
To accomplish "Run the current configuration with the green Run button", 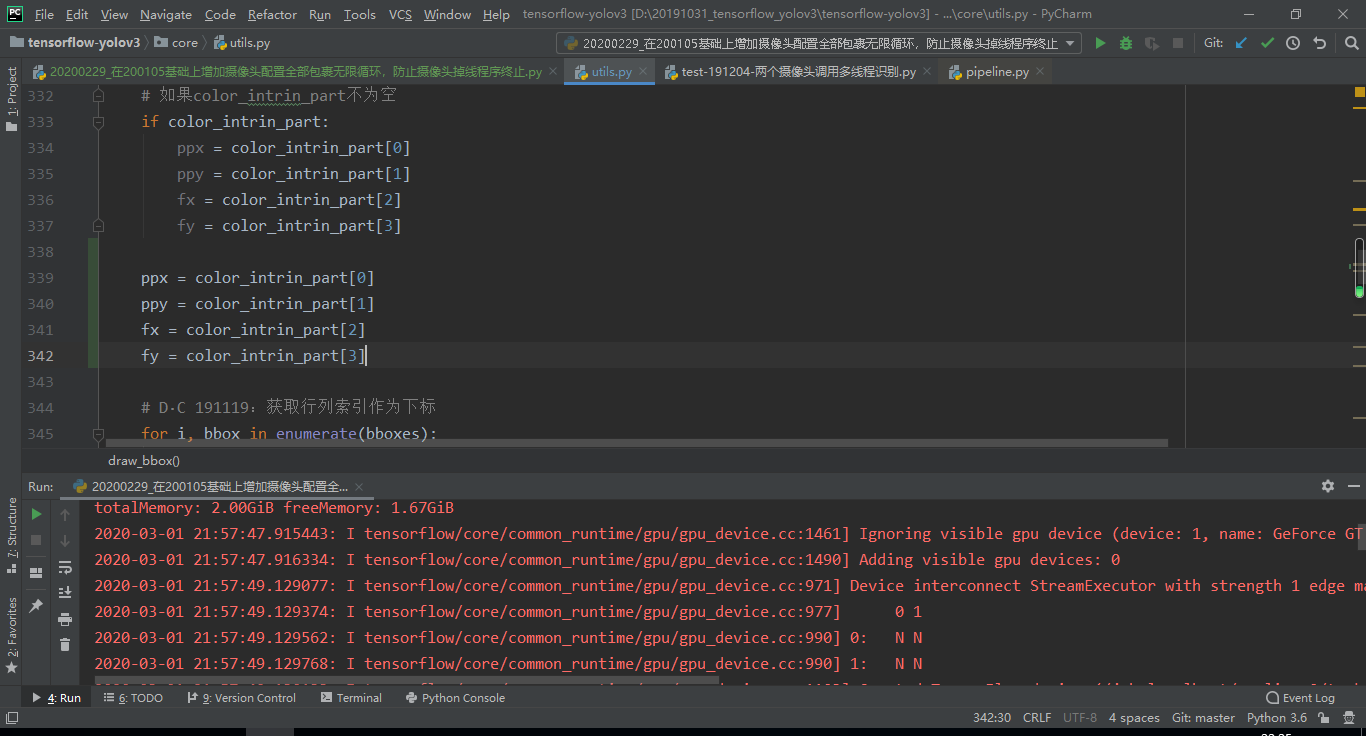I will click(1100, 43).
